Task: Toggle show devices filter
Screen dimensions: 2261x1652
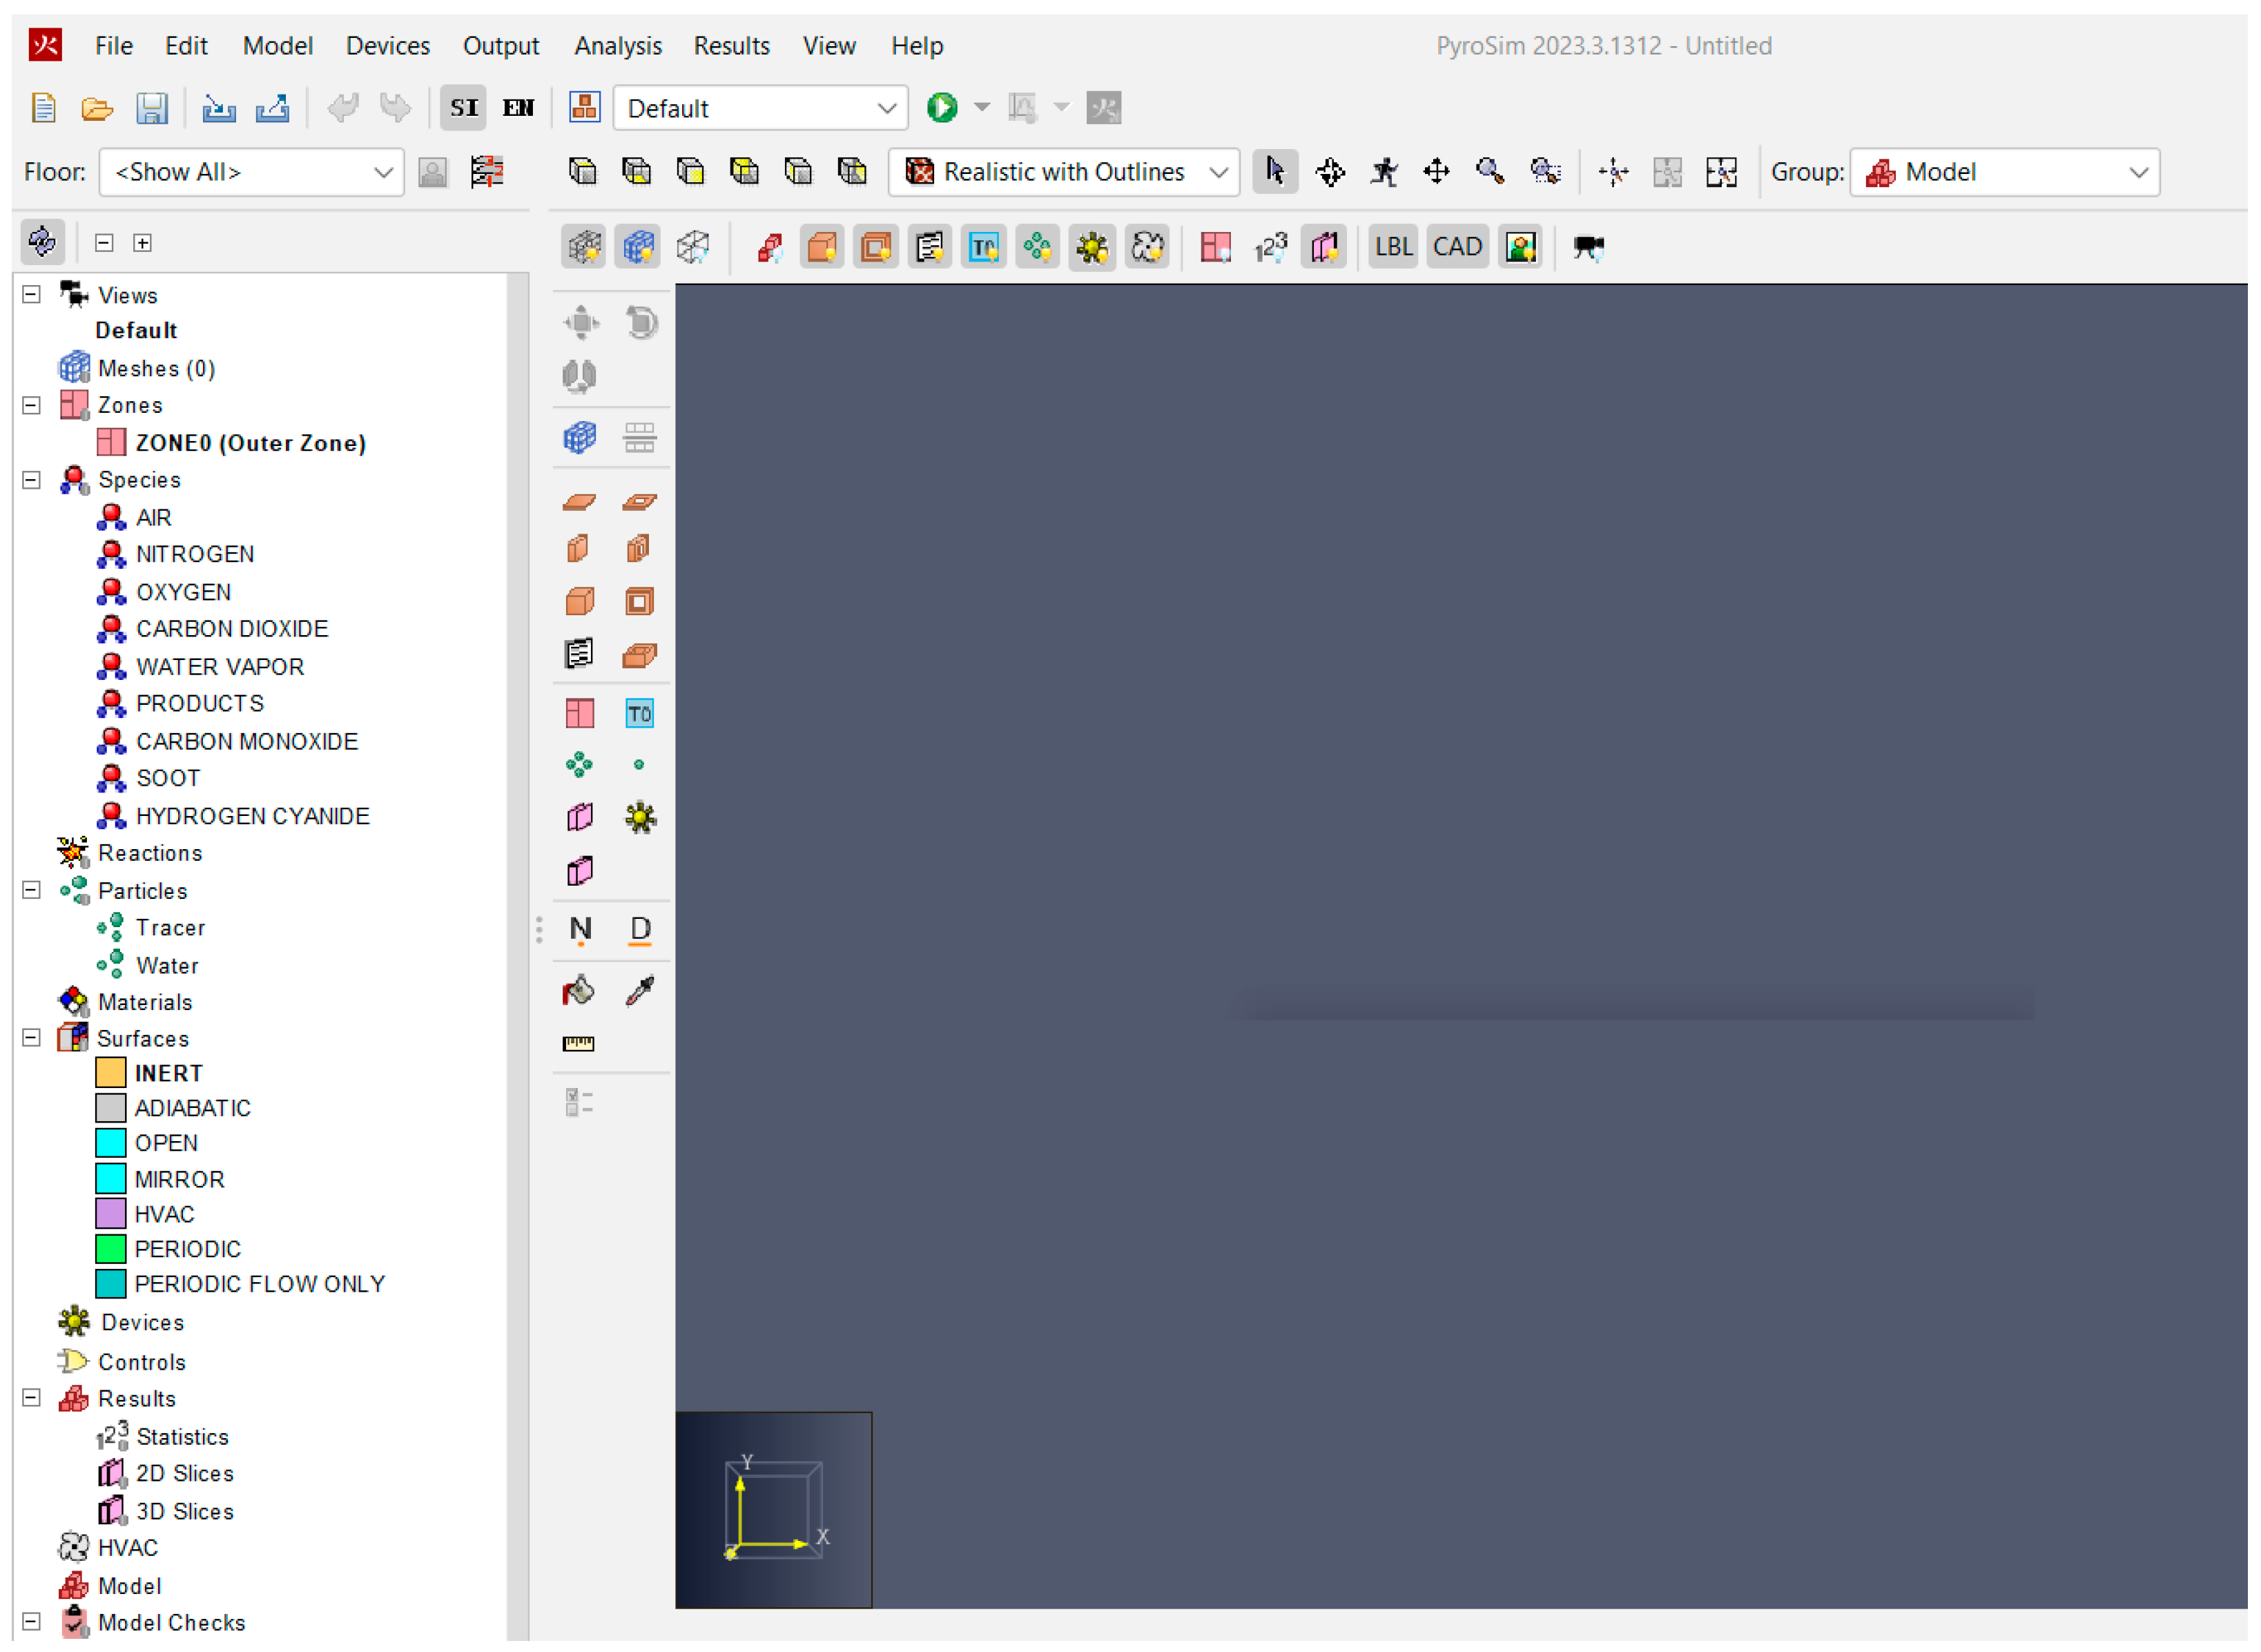Action: click(x=1092, y=247)
